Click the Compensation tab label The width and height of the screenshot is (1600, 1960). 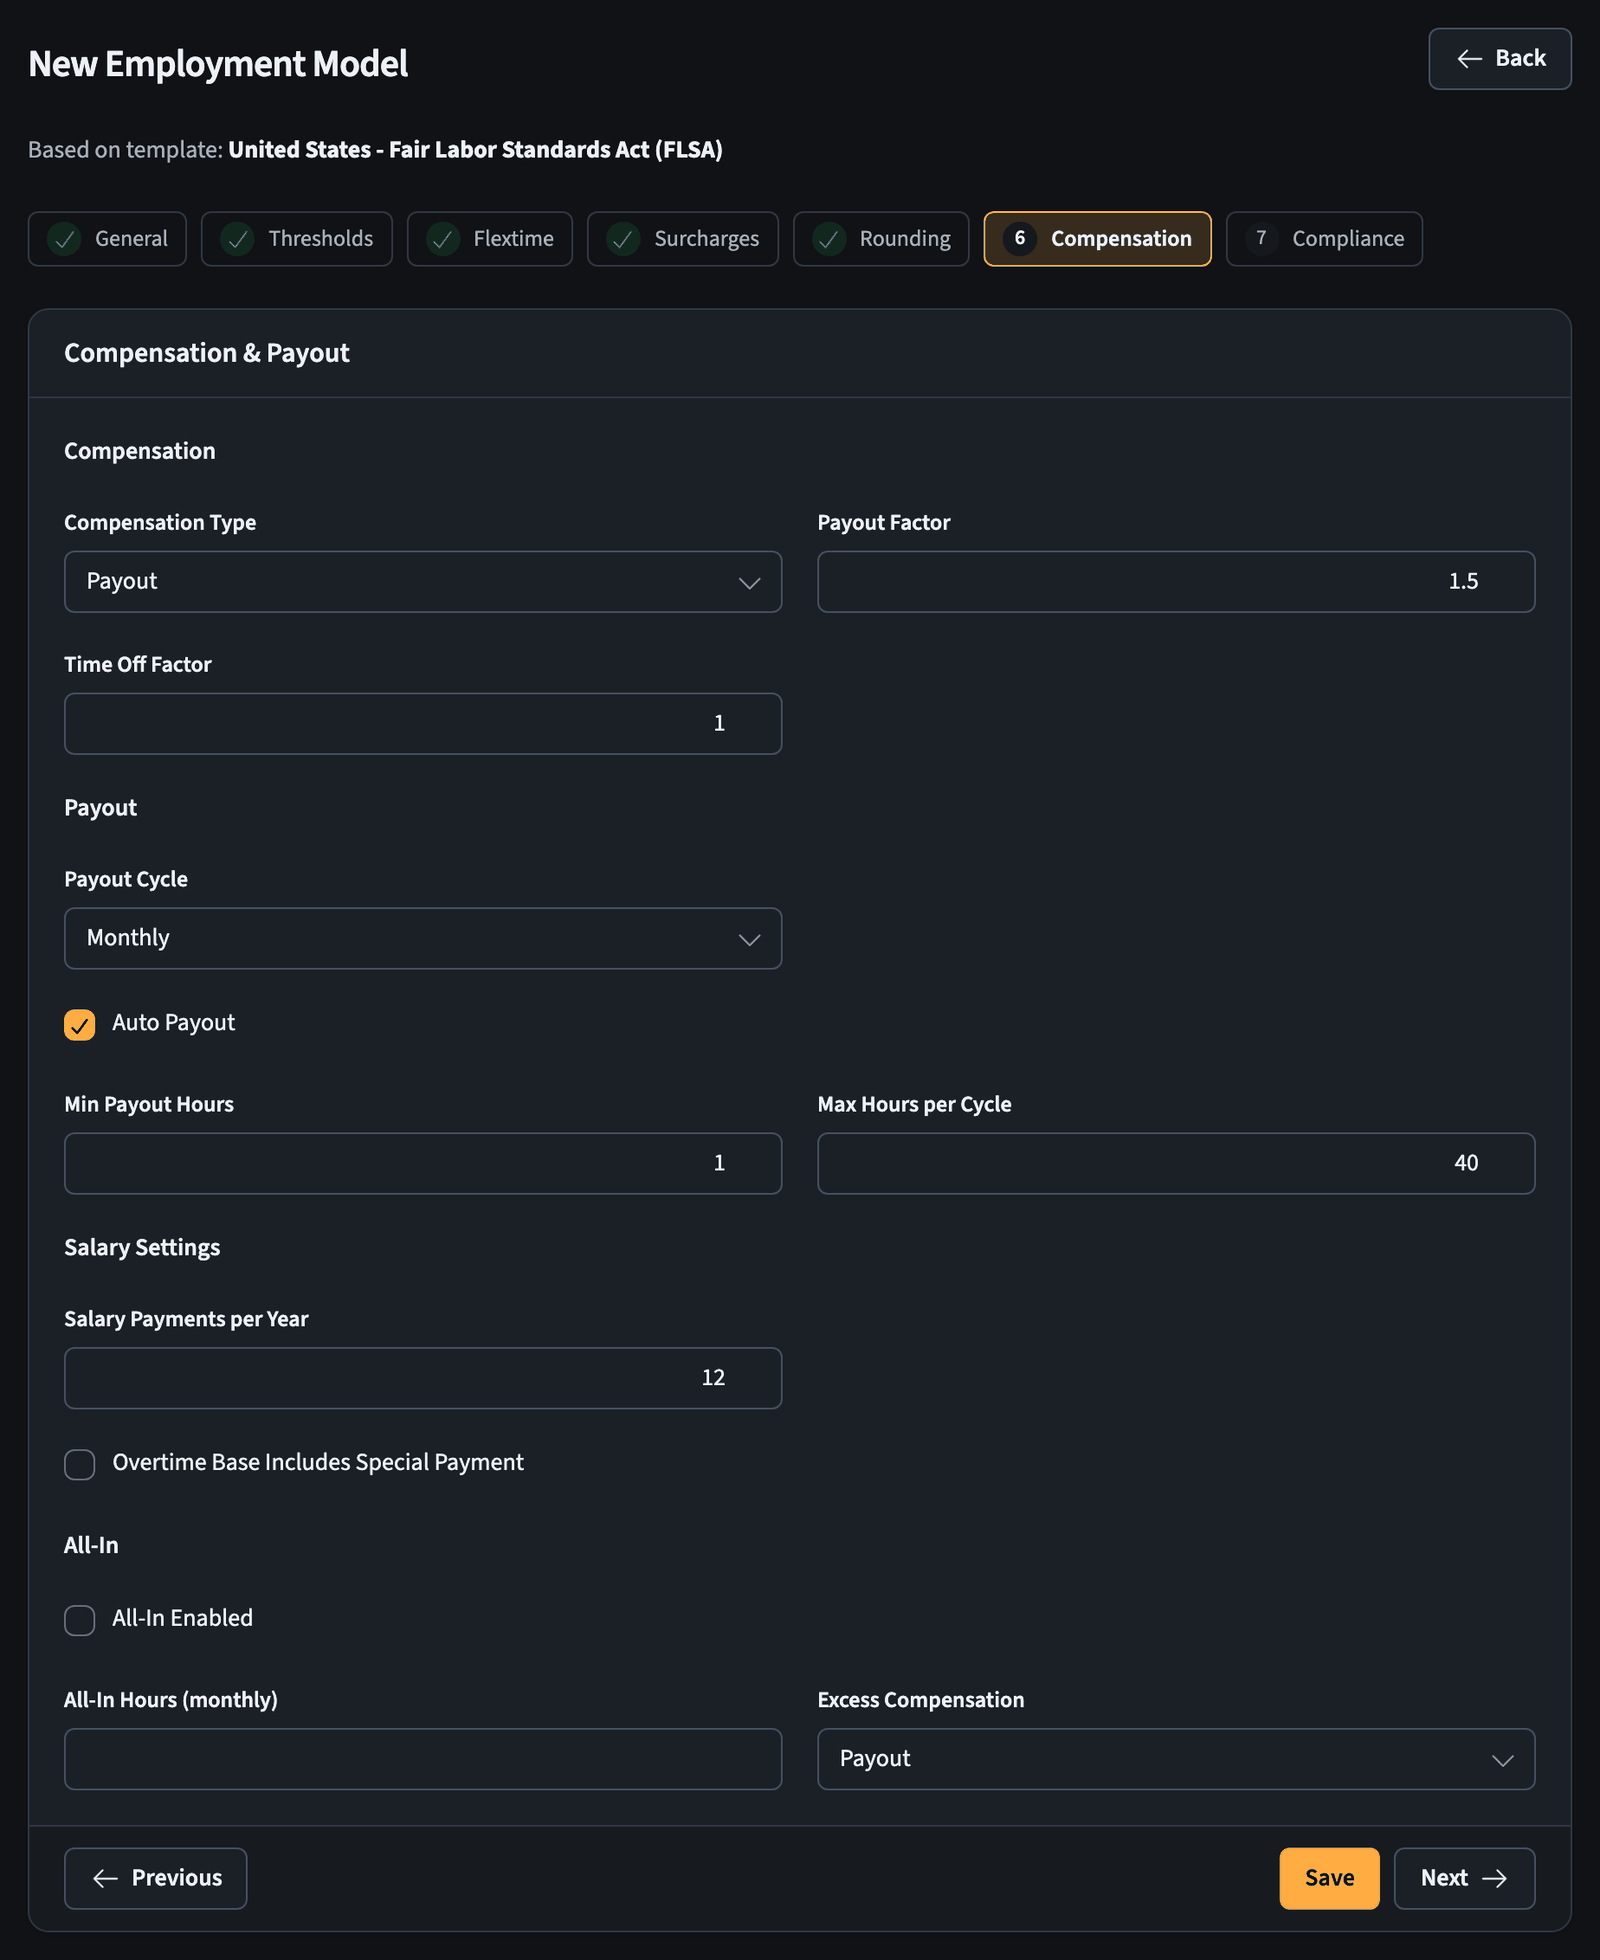coord(1121,239)
